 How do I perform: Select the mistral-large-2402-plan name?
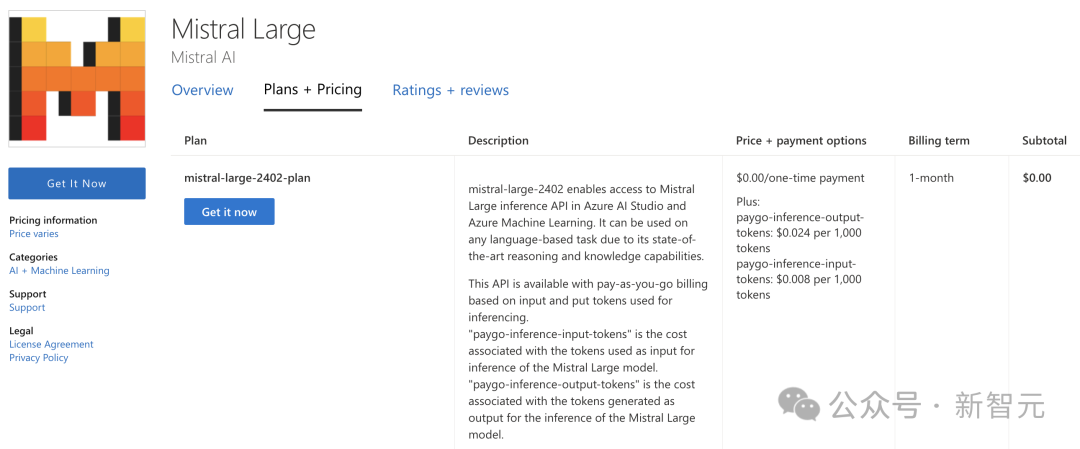point(247,178)
